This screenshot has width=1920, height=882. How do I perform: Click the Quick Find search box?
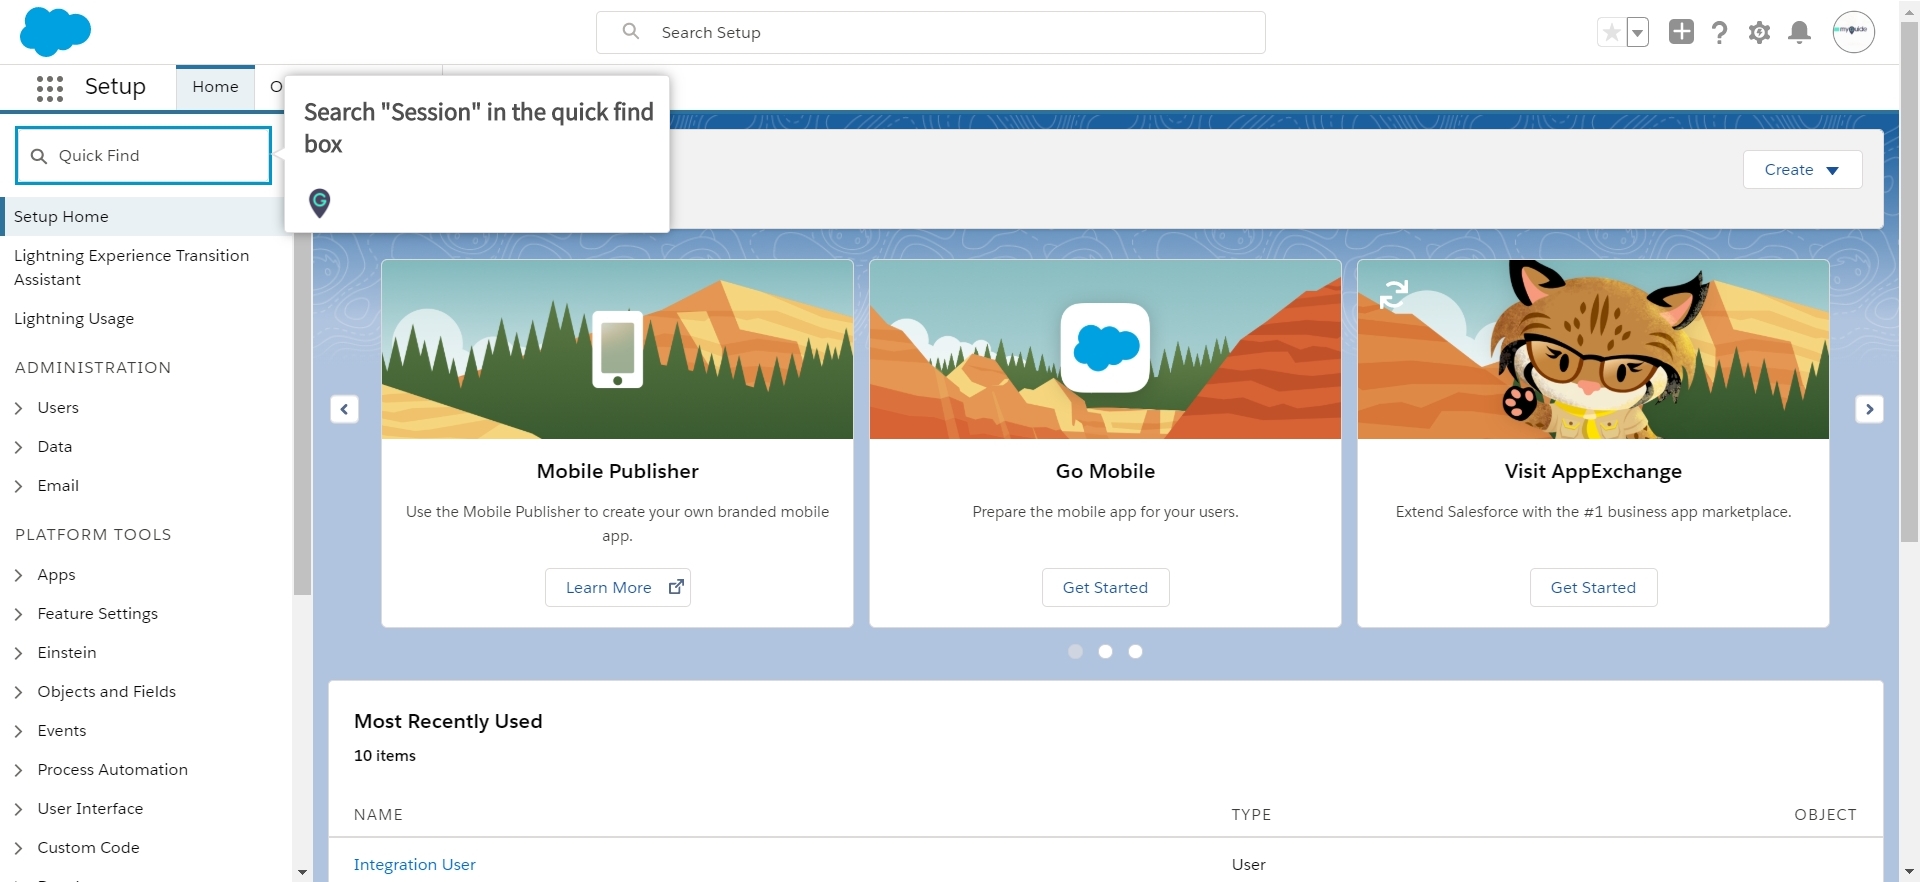144,155
